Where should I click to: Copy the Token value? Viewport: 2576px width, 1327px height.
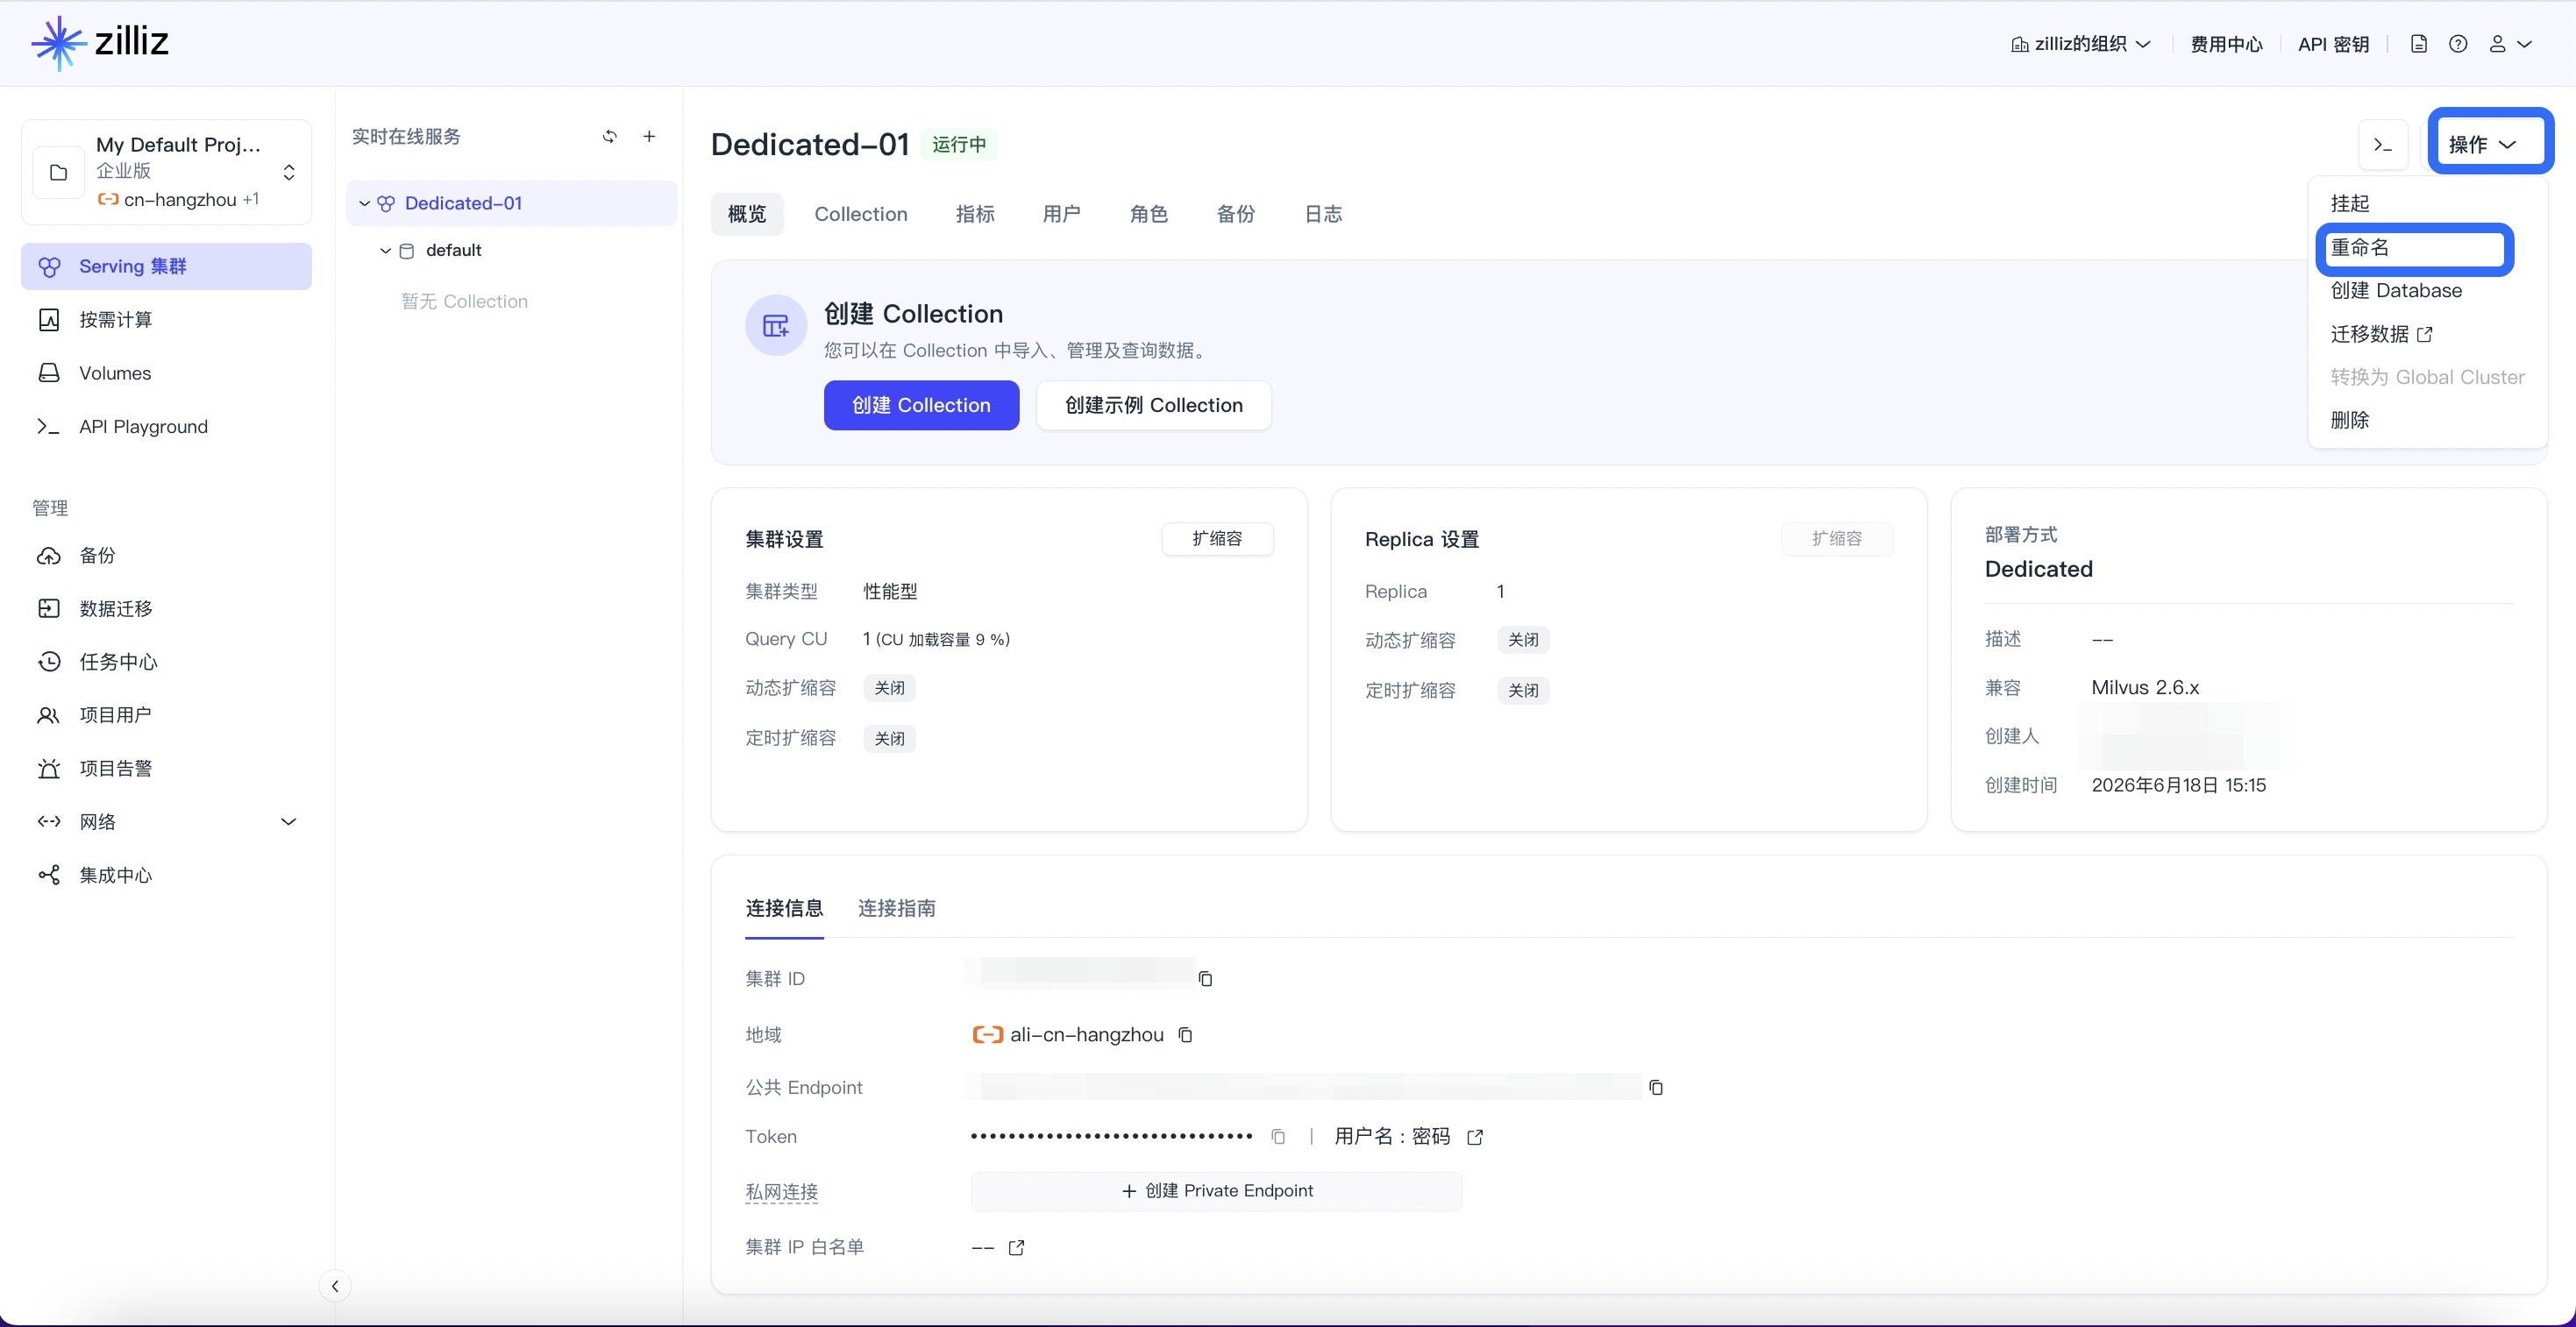point(1278,1136)
